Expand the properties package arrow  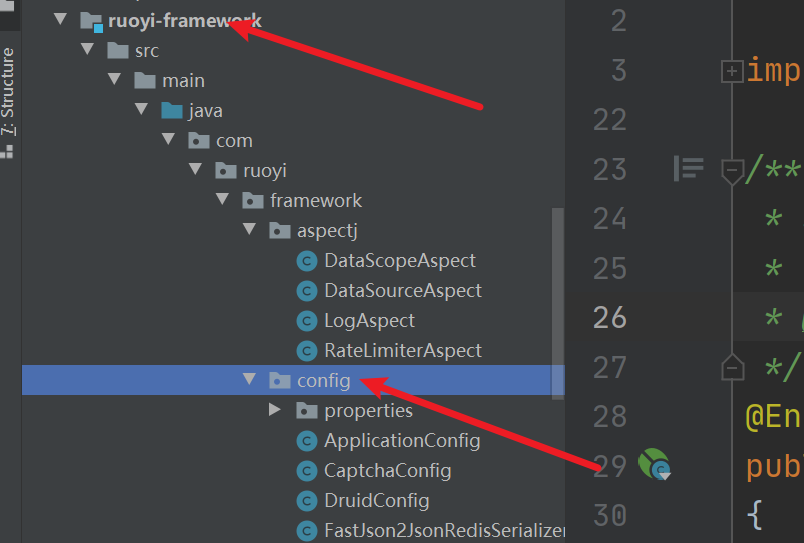pos(275,409)
